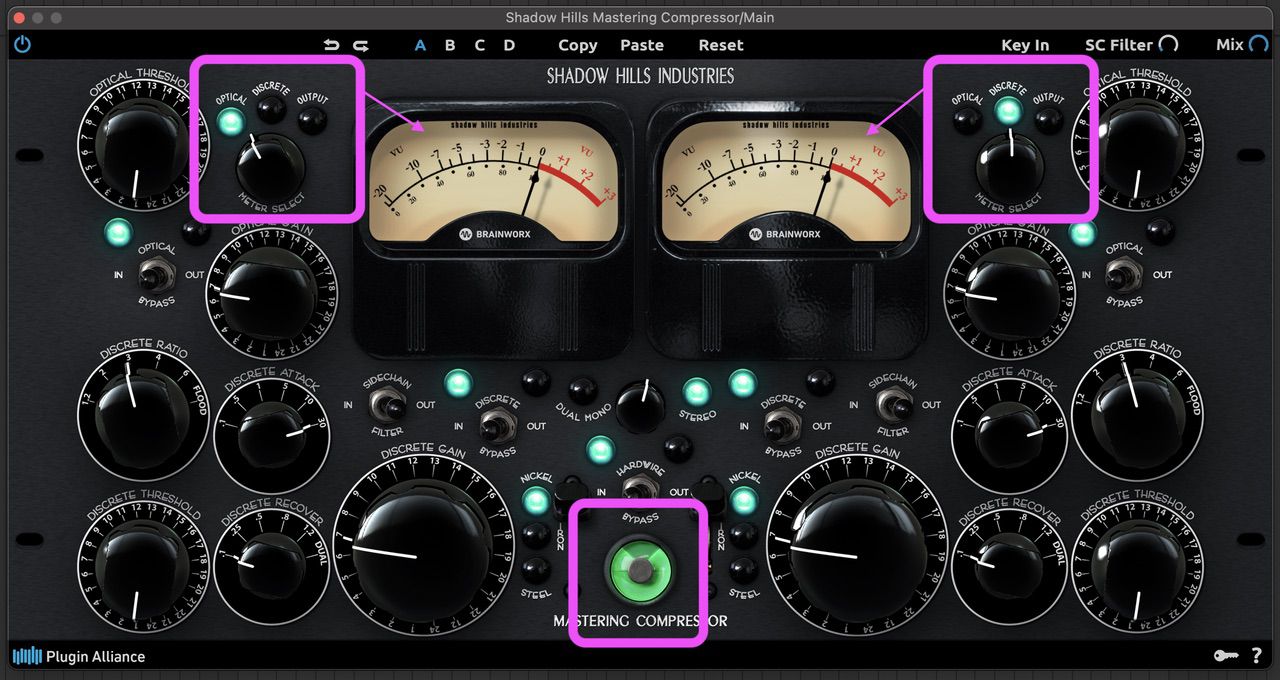Viewport: 1280px width, 680px height.
Task: Reset the plugin settings
Action: coord(721,45)
